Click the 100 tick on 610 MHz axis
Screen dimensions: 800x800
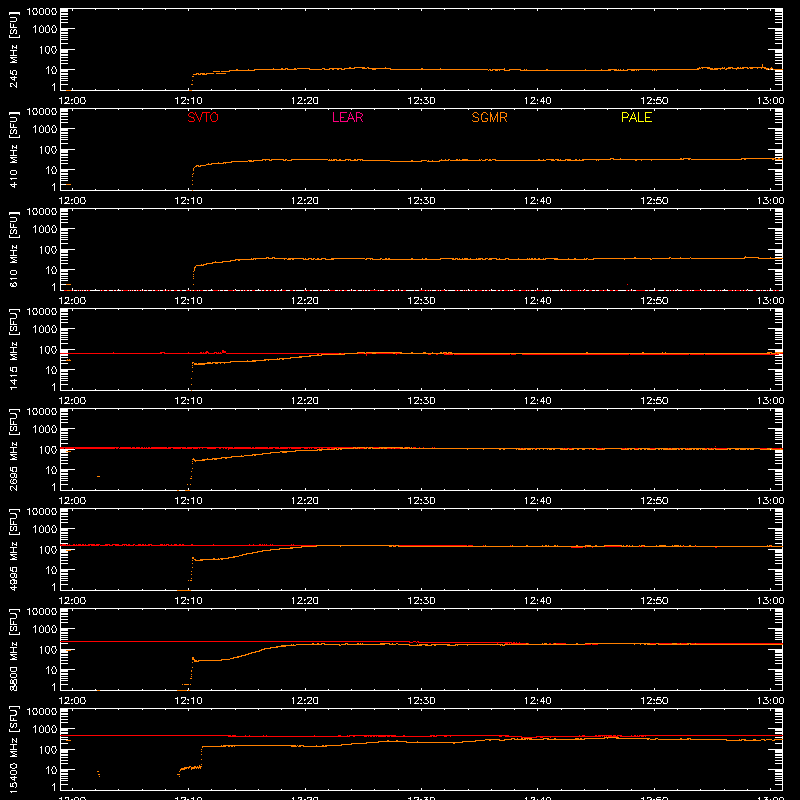coord(48,250)
